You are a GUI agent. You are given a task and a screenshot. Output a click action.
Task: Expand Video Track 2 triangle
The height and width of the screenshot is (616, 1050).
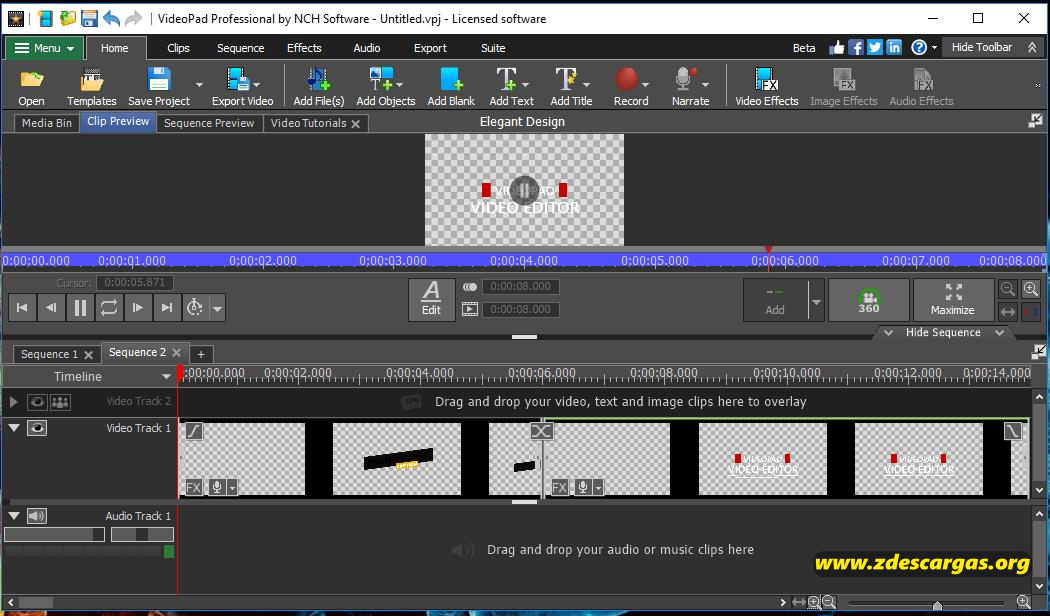13,402
